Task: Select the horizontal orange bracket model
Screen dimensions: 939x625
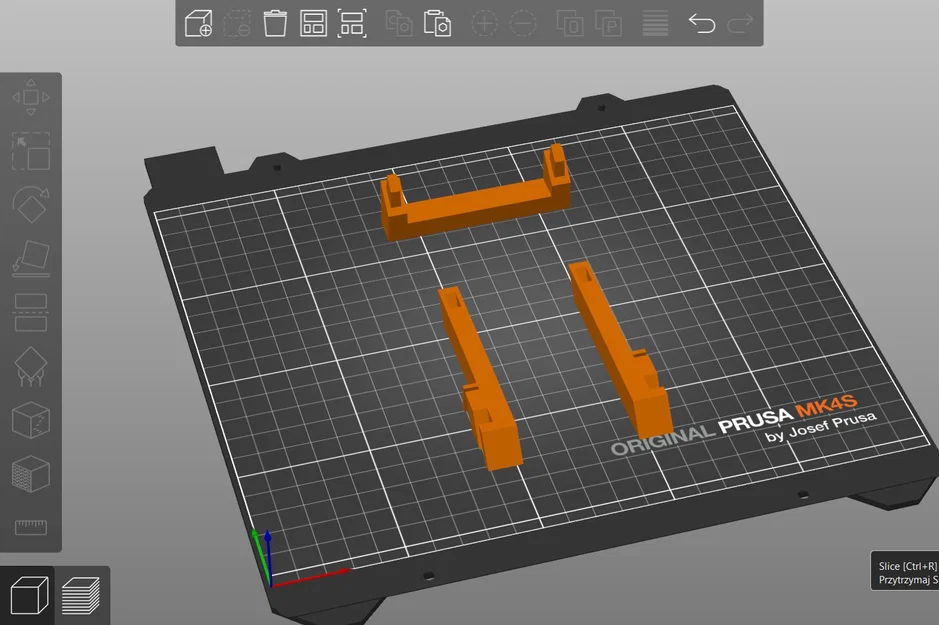Action: click(470, 200)
